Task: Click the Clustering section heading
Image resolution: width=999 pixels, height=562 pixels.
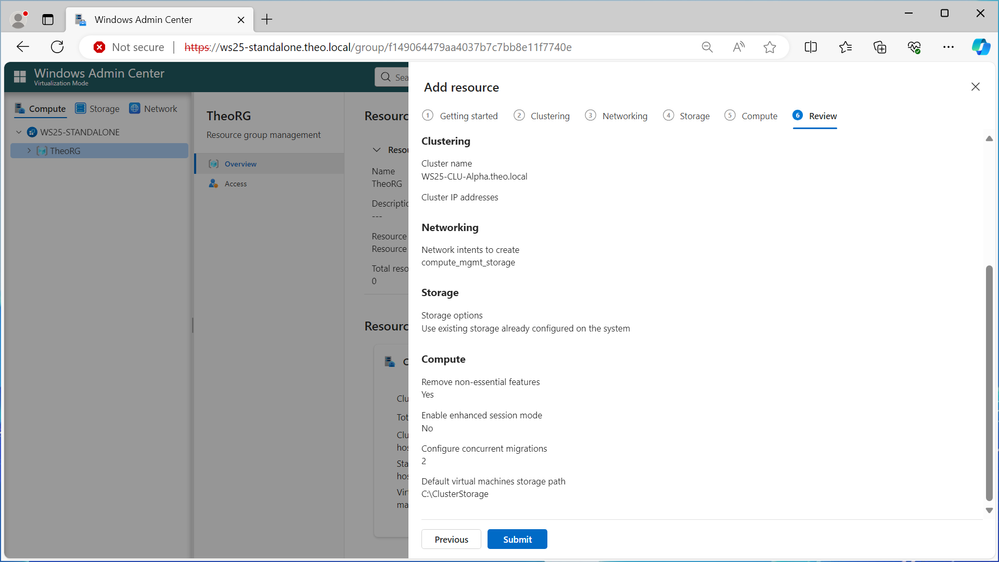Action: coord(445,141)
